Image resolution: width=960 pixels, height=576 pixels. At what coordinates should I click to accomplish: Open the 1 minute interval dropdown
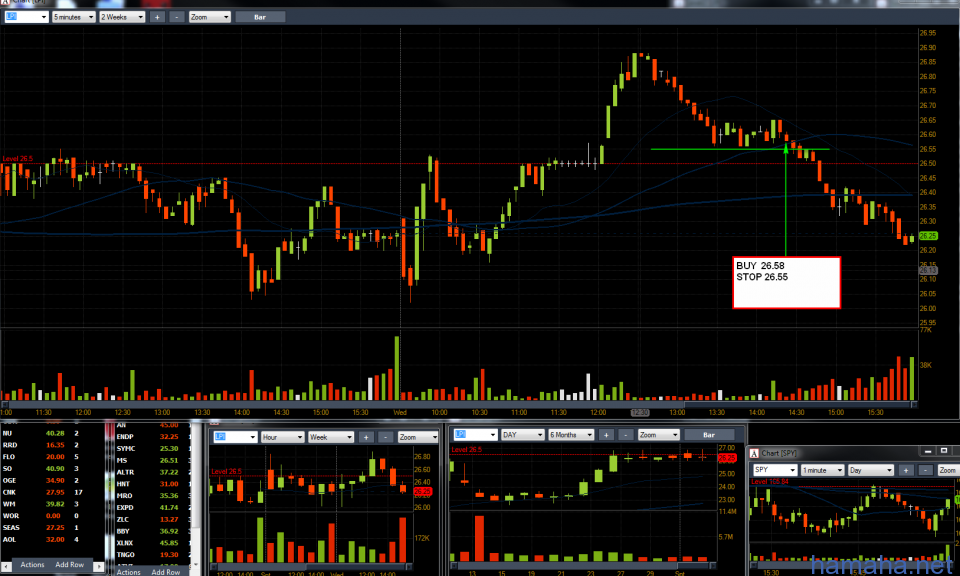point(822,470)
